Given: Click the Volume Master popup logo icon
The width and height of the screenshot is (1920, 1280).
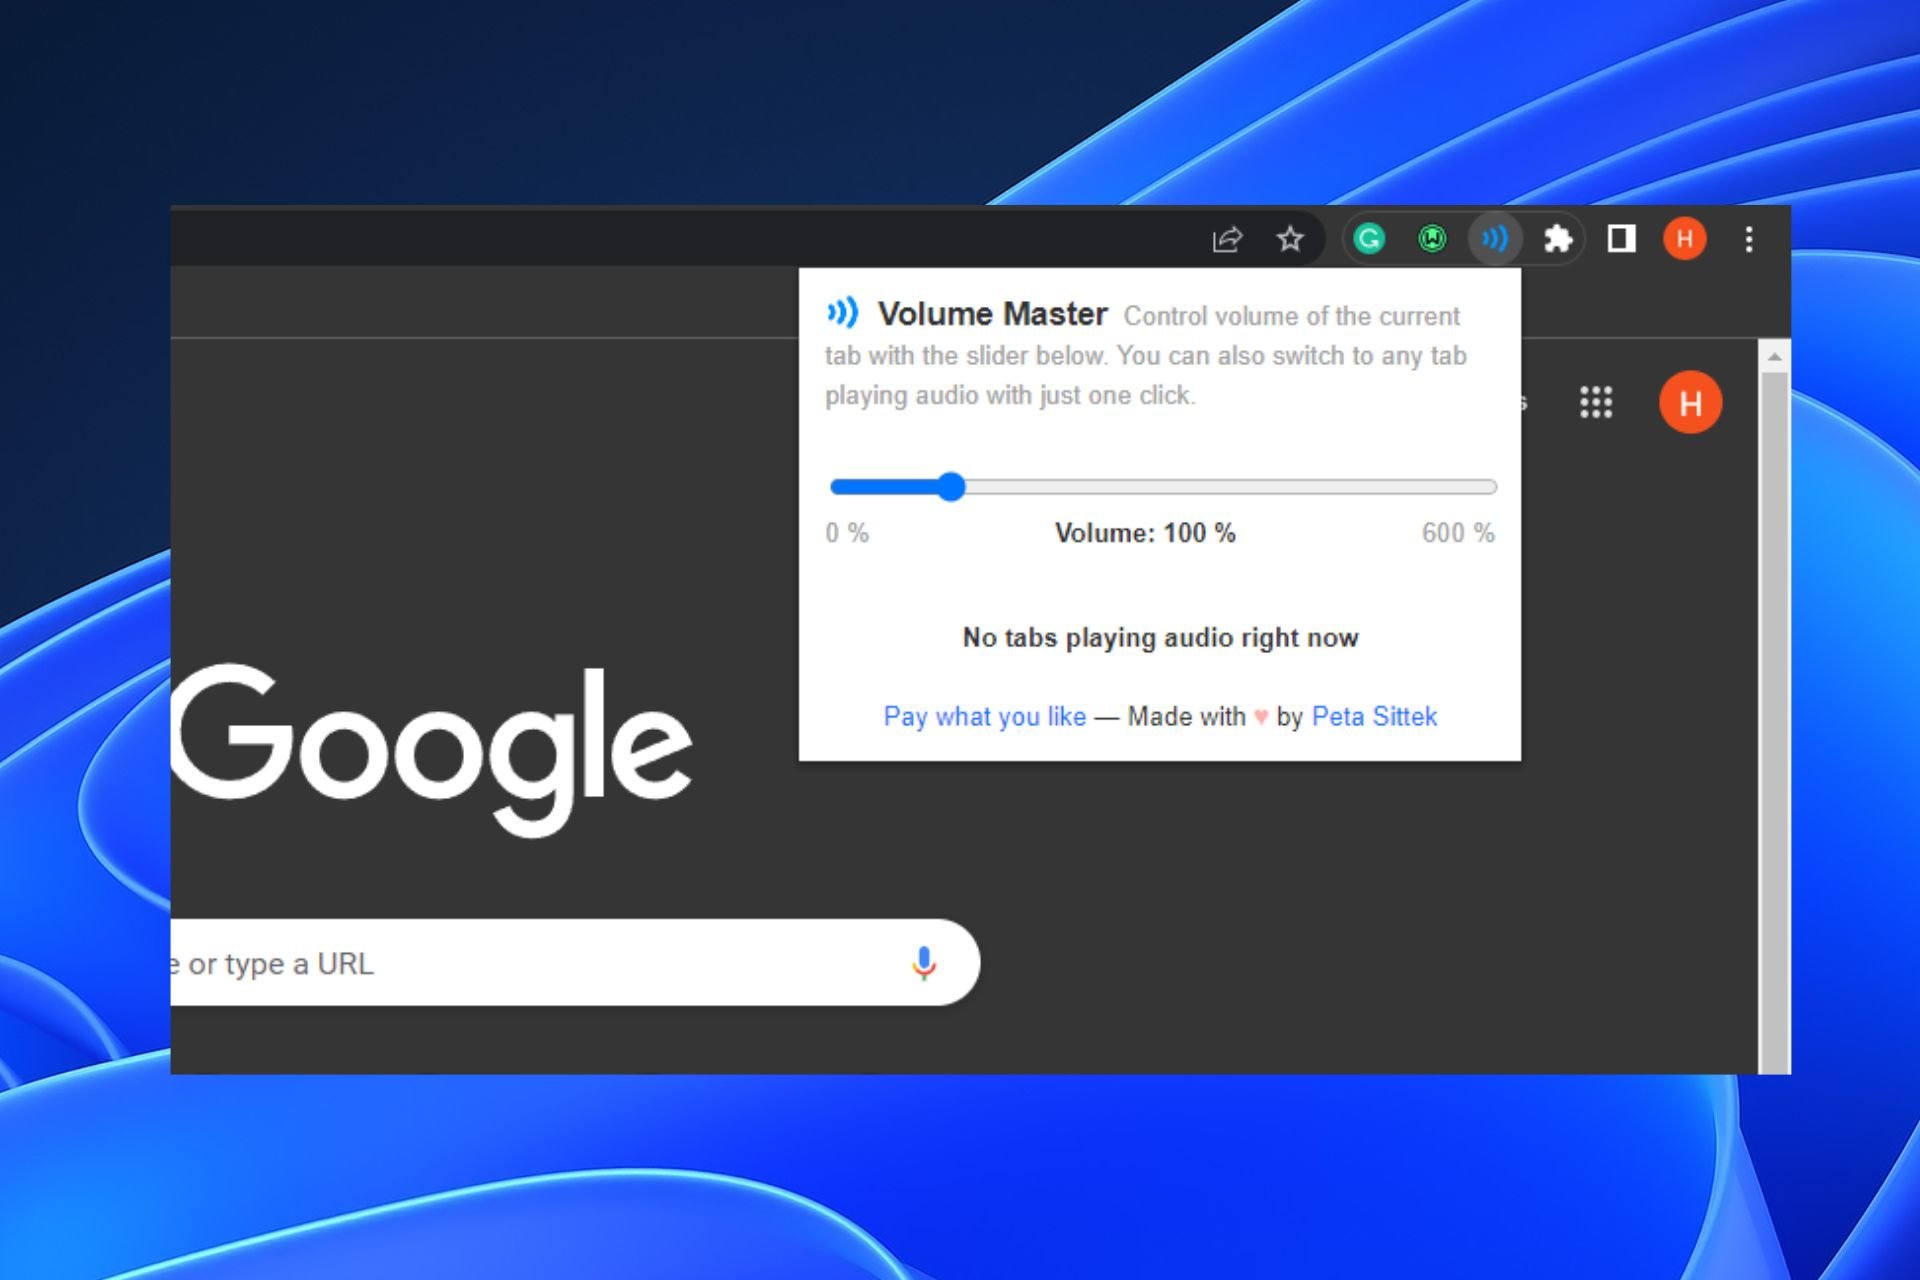Looking at the screenshot, I should 842,313.
